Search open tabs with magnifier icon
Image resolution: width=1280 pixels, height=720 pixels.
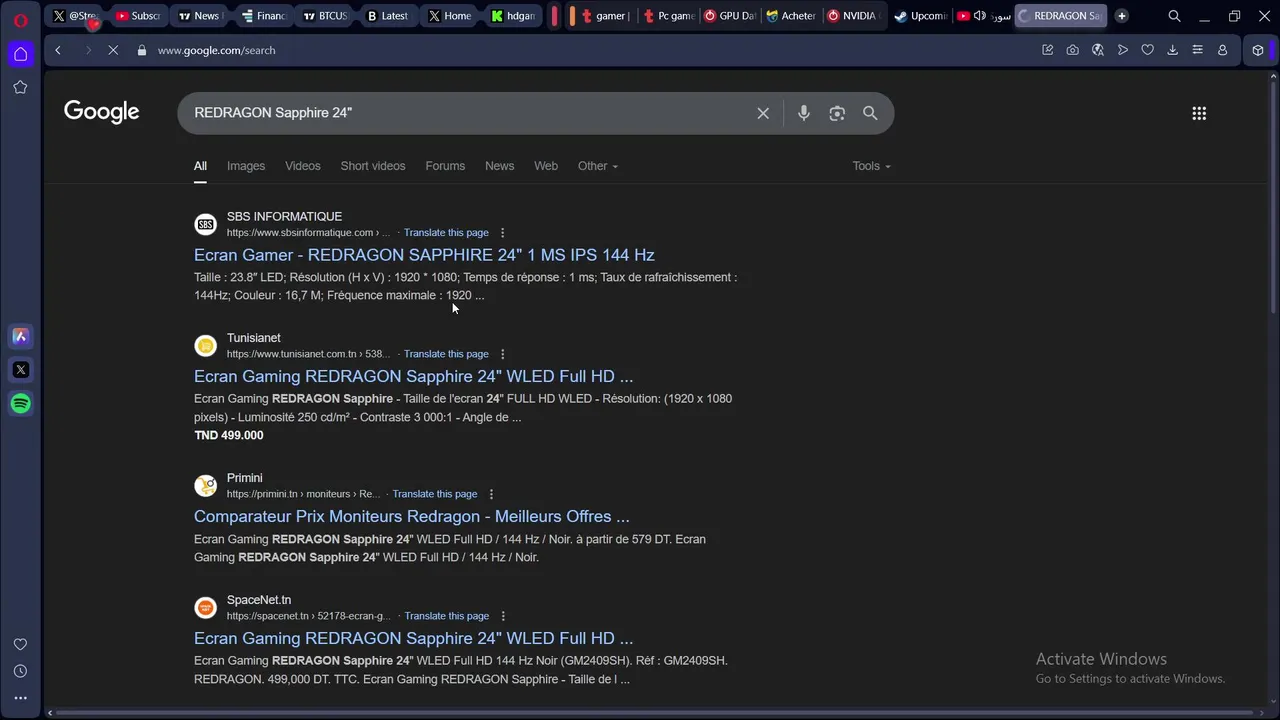click(1174, 16)
